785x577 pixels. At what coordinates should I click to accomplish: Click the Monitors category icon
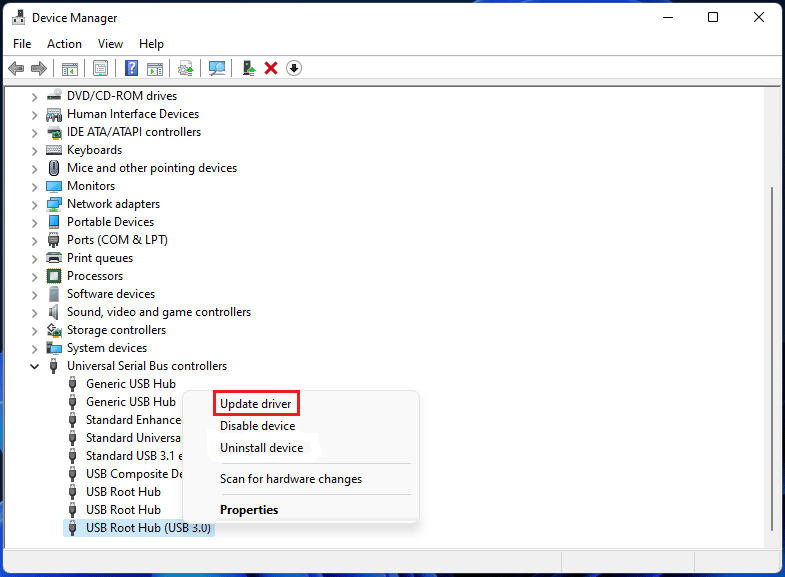pos(54,186)
